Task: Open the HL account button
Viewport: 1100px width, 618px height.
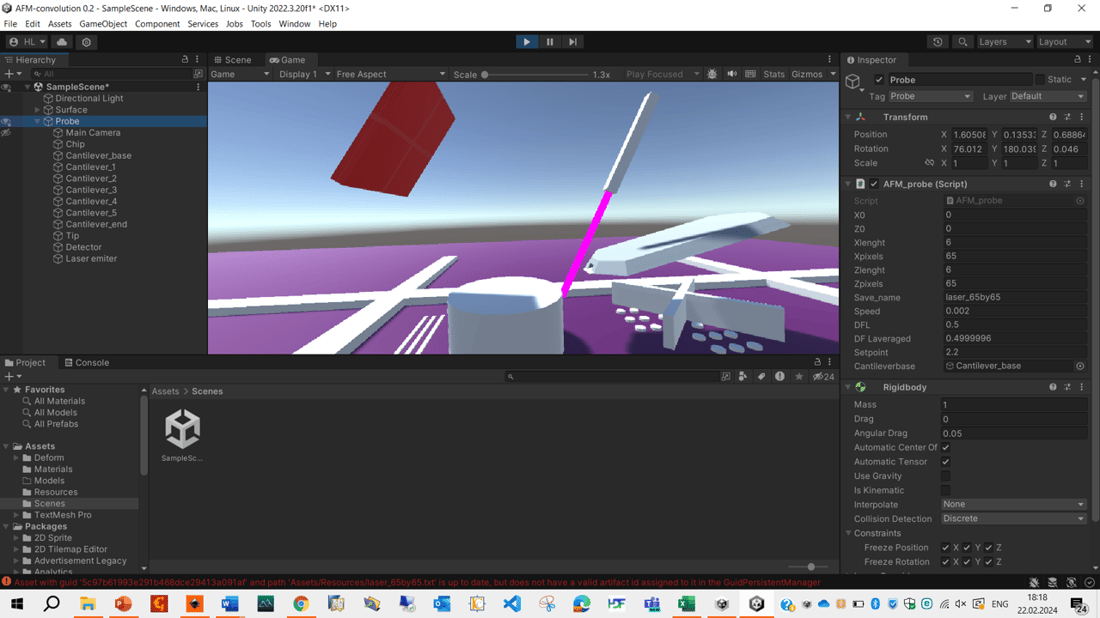Action: tap(28, 42)
